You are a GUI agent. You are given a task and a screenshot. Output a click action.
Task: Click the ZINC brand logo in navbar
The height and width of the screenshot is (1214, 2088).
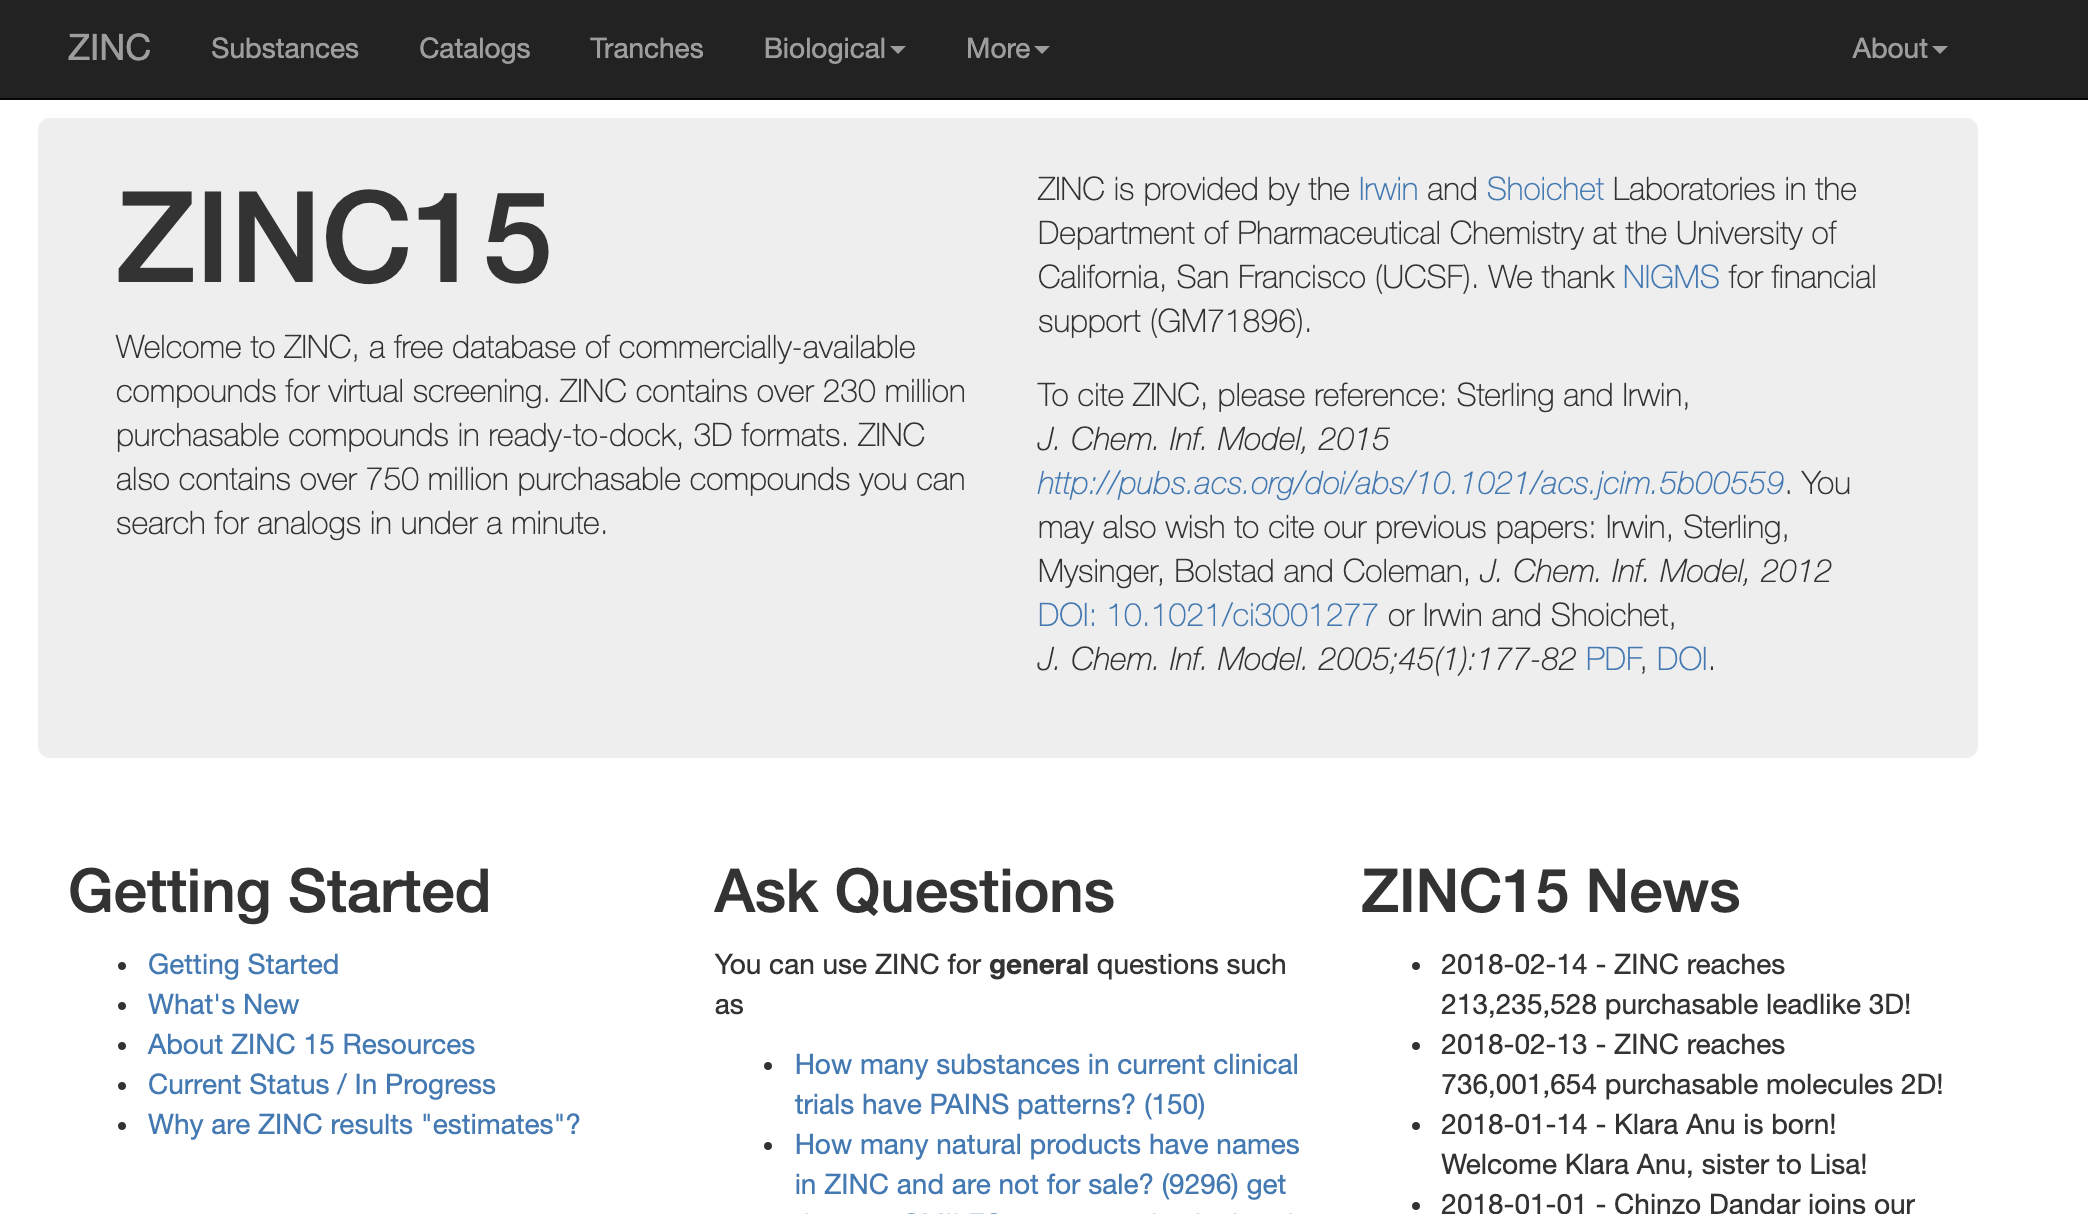[109, 48]
